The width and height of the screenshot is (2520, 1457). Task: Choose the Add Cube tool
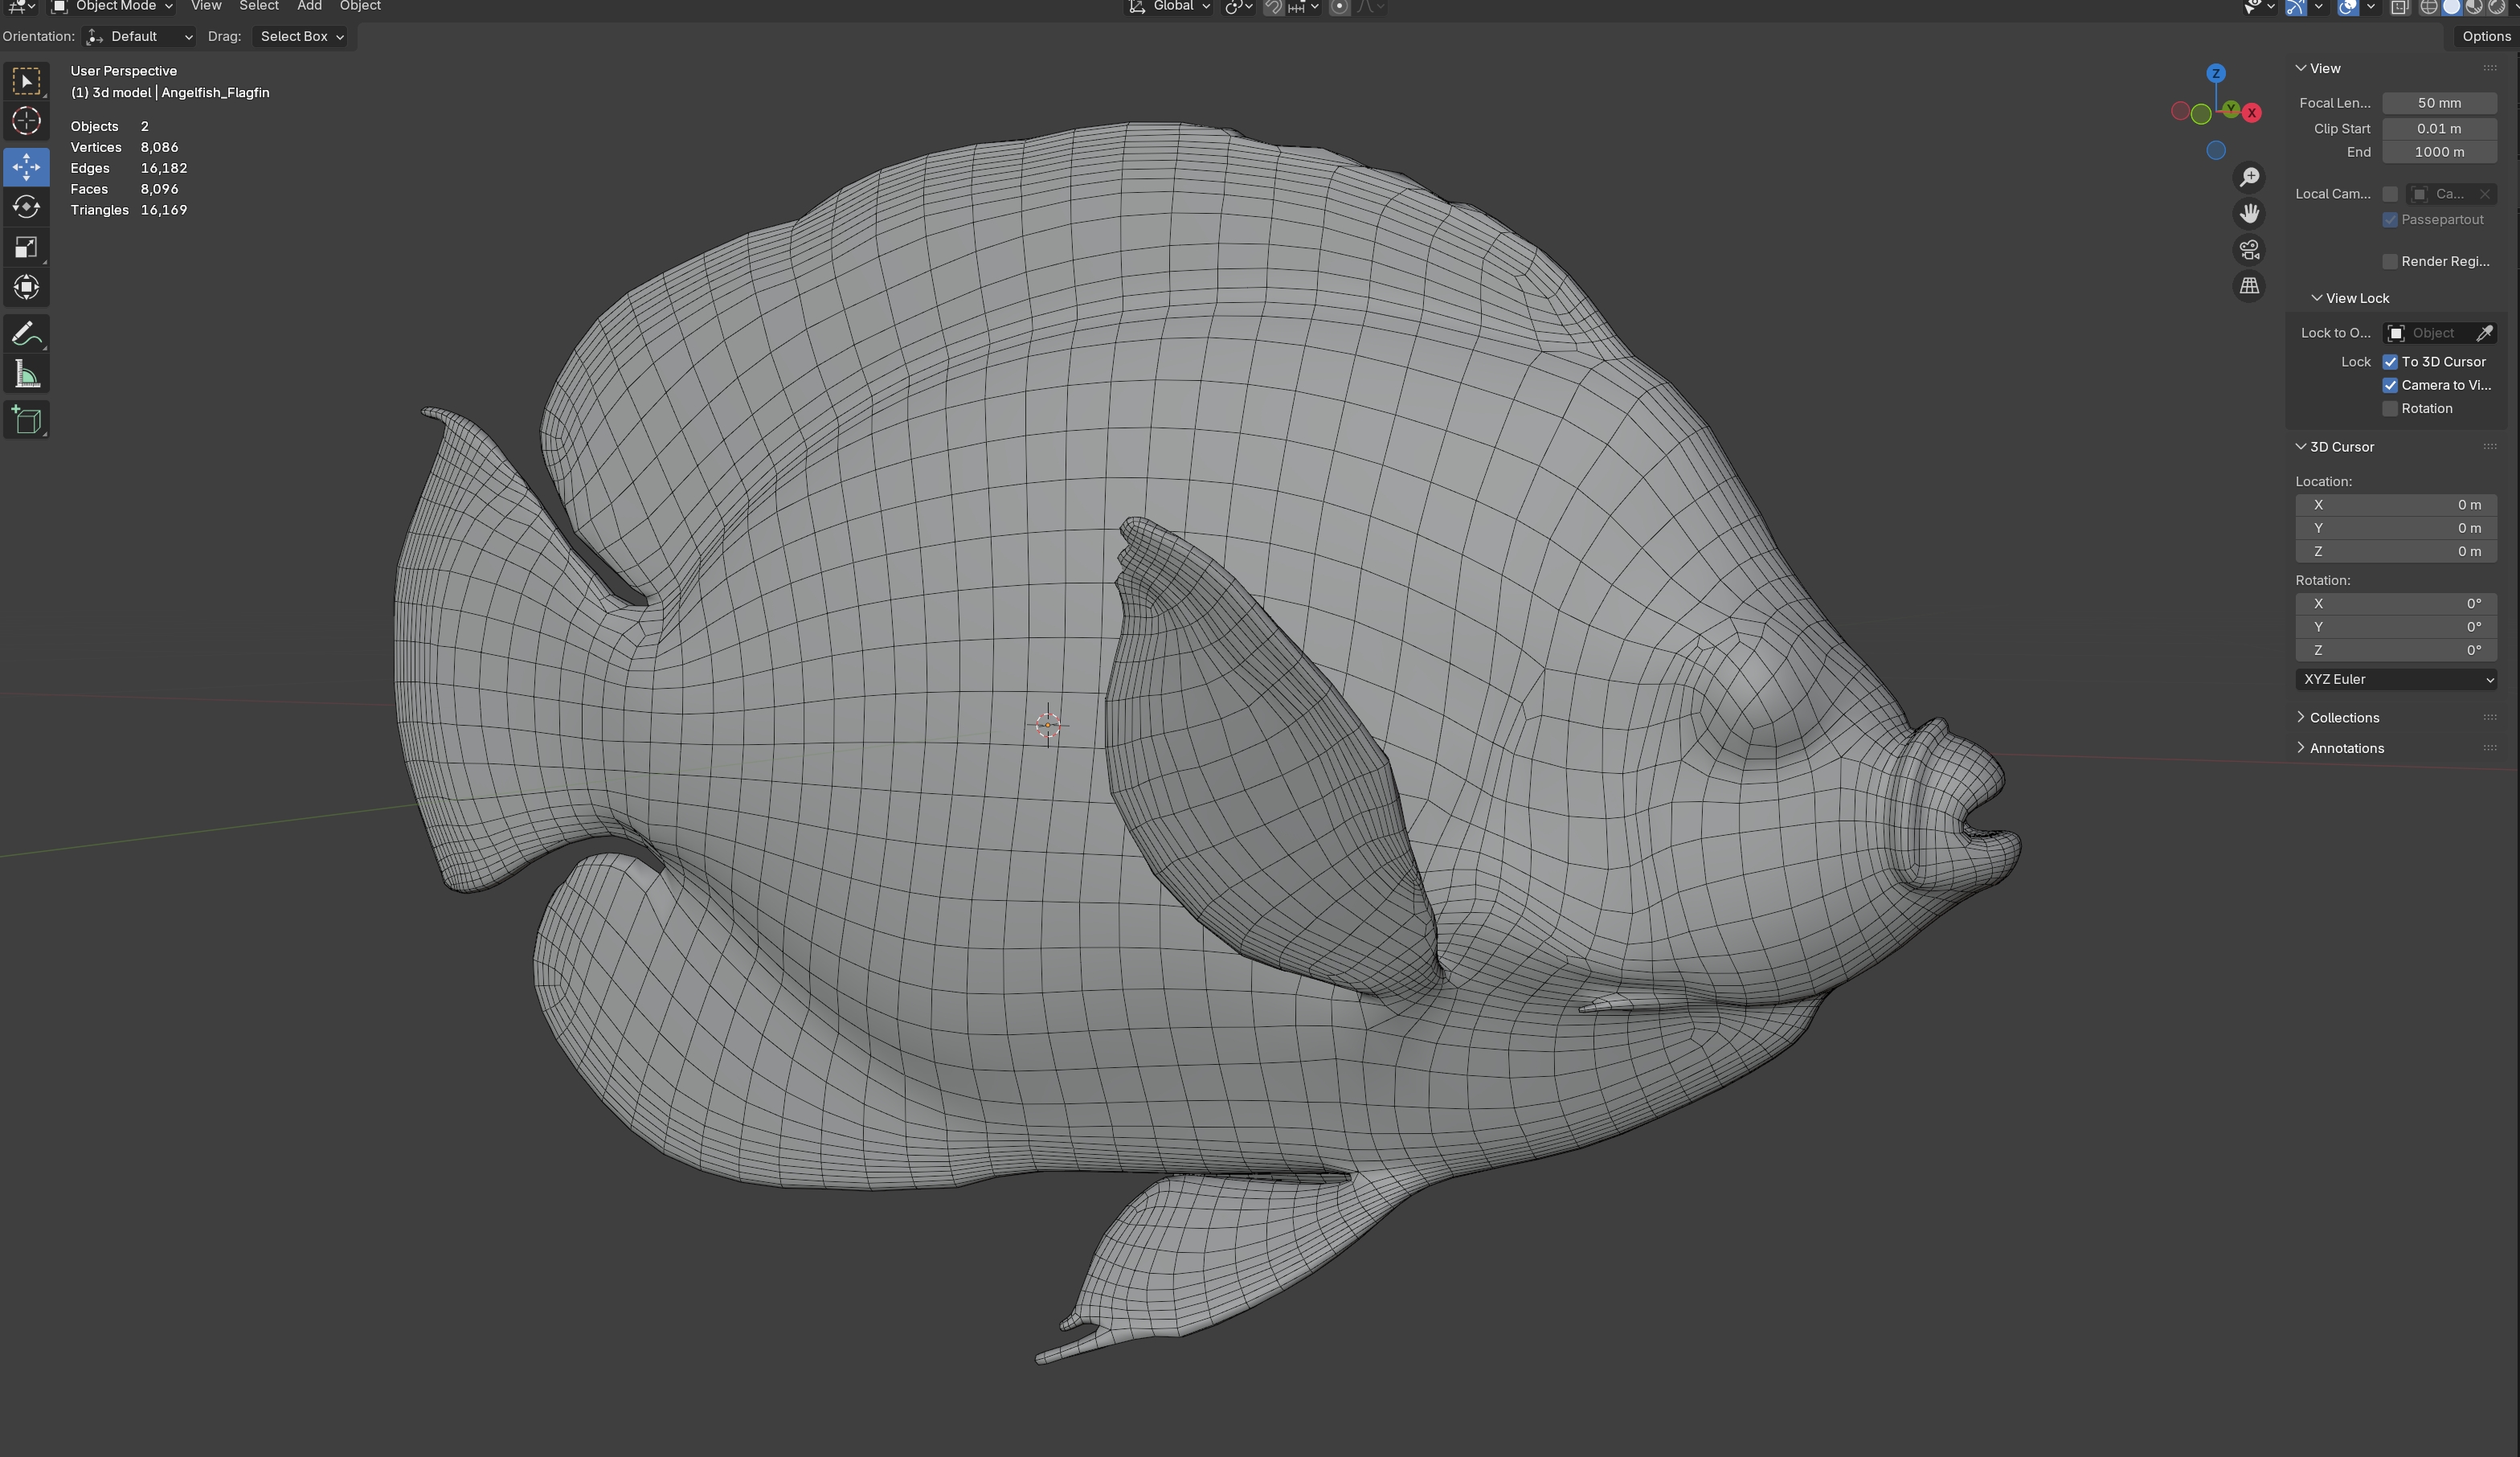(x=26, y=420)
